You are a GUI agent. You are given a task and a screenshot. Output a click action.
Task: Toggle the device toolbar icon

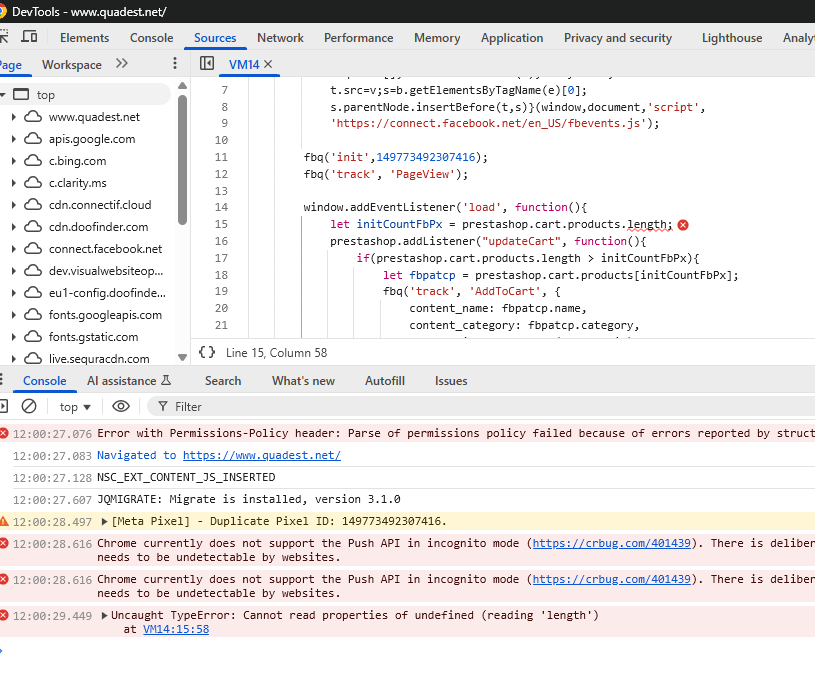[x=29, y=37]
